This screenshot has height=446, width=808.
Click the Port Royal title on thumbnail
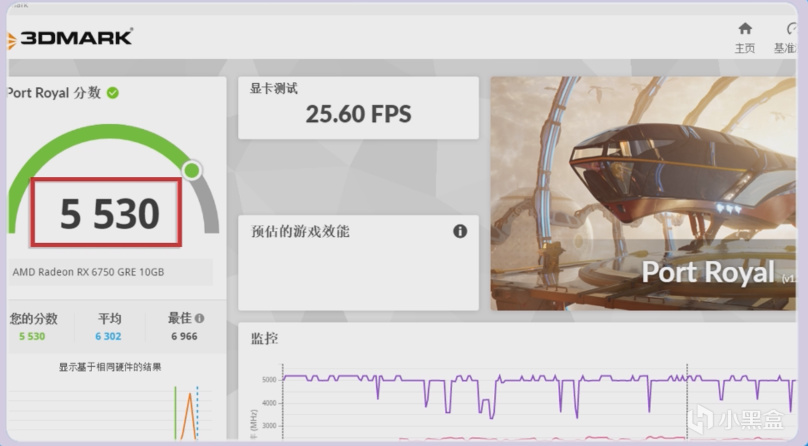click(x=708, y=272)
